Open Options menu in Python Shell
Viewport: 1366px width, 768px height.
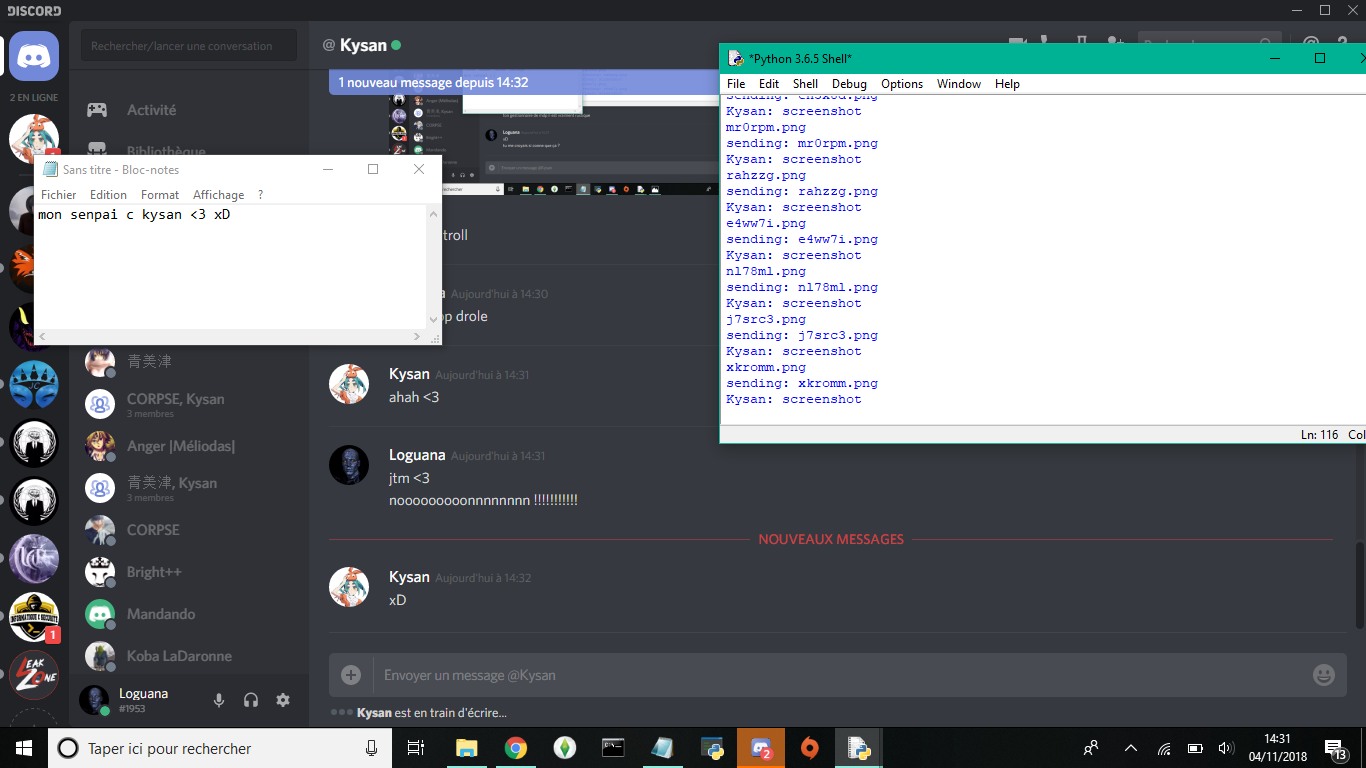pos(902,84)
